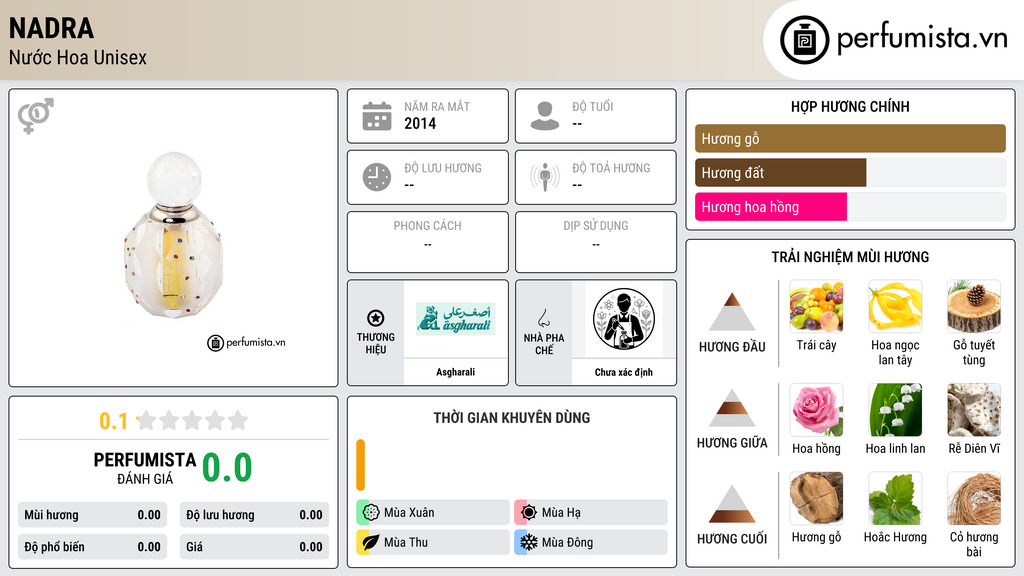The width and height of the screenshot is (1024, 576).
Task: Click the 2014 launch year value
Action: (x=420, y=123)
